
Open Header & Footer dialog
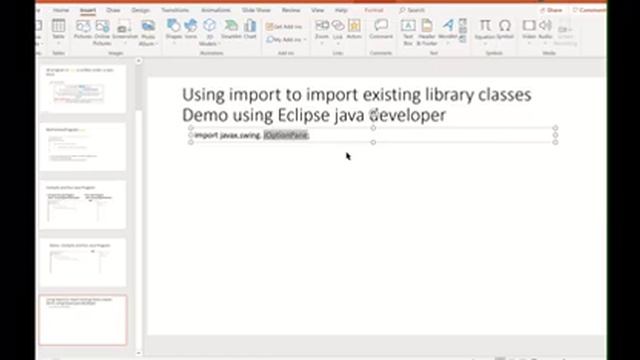coord(427,32)
